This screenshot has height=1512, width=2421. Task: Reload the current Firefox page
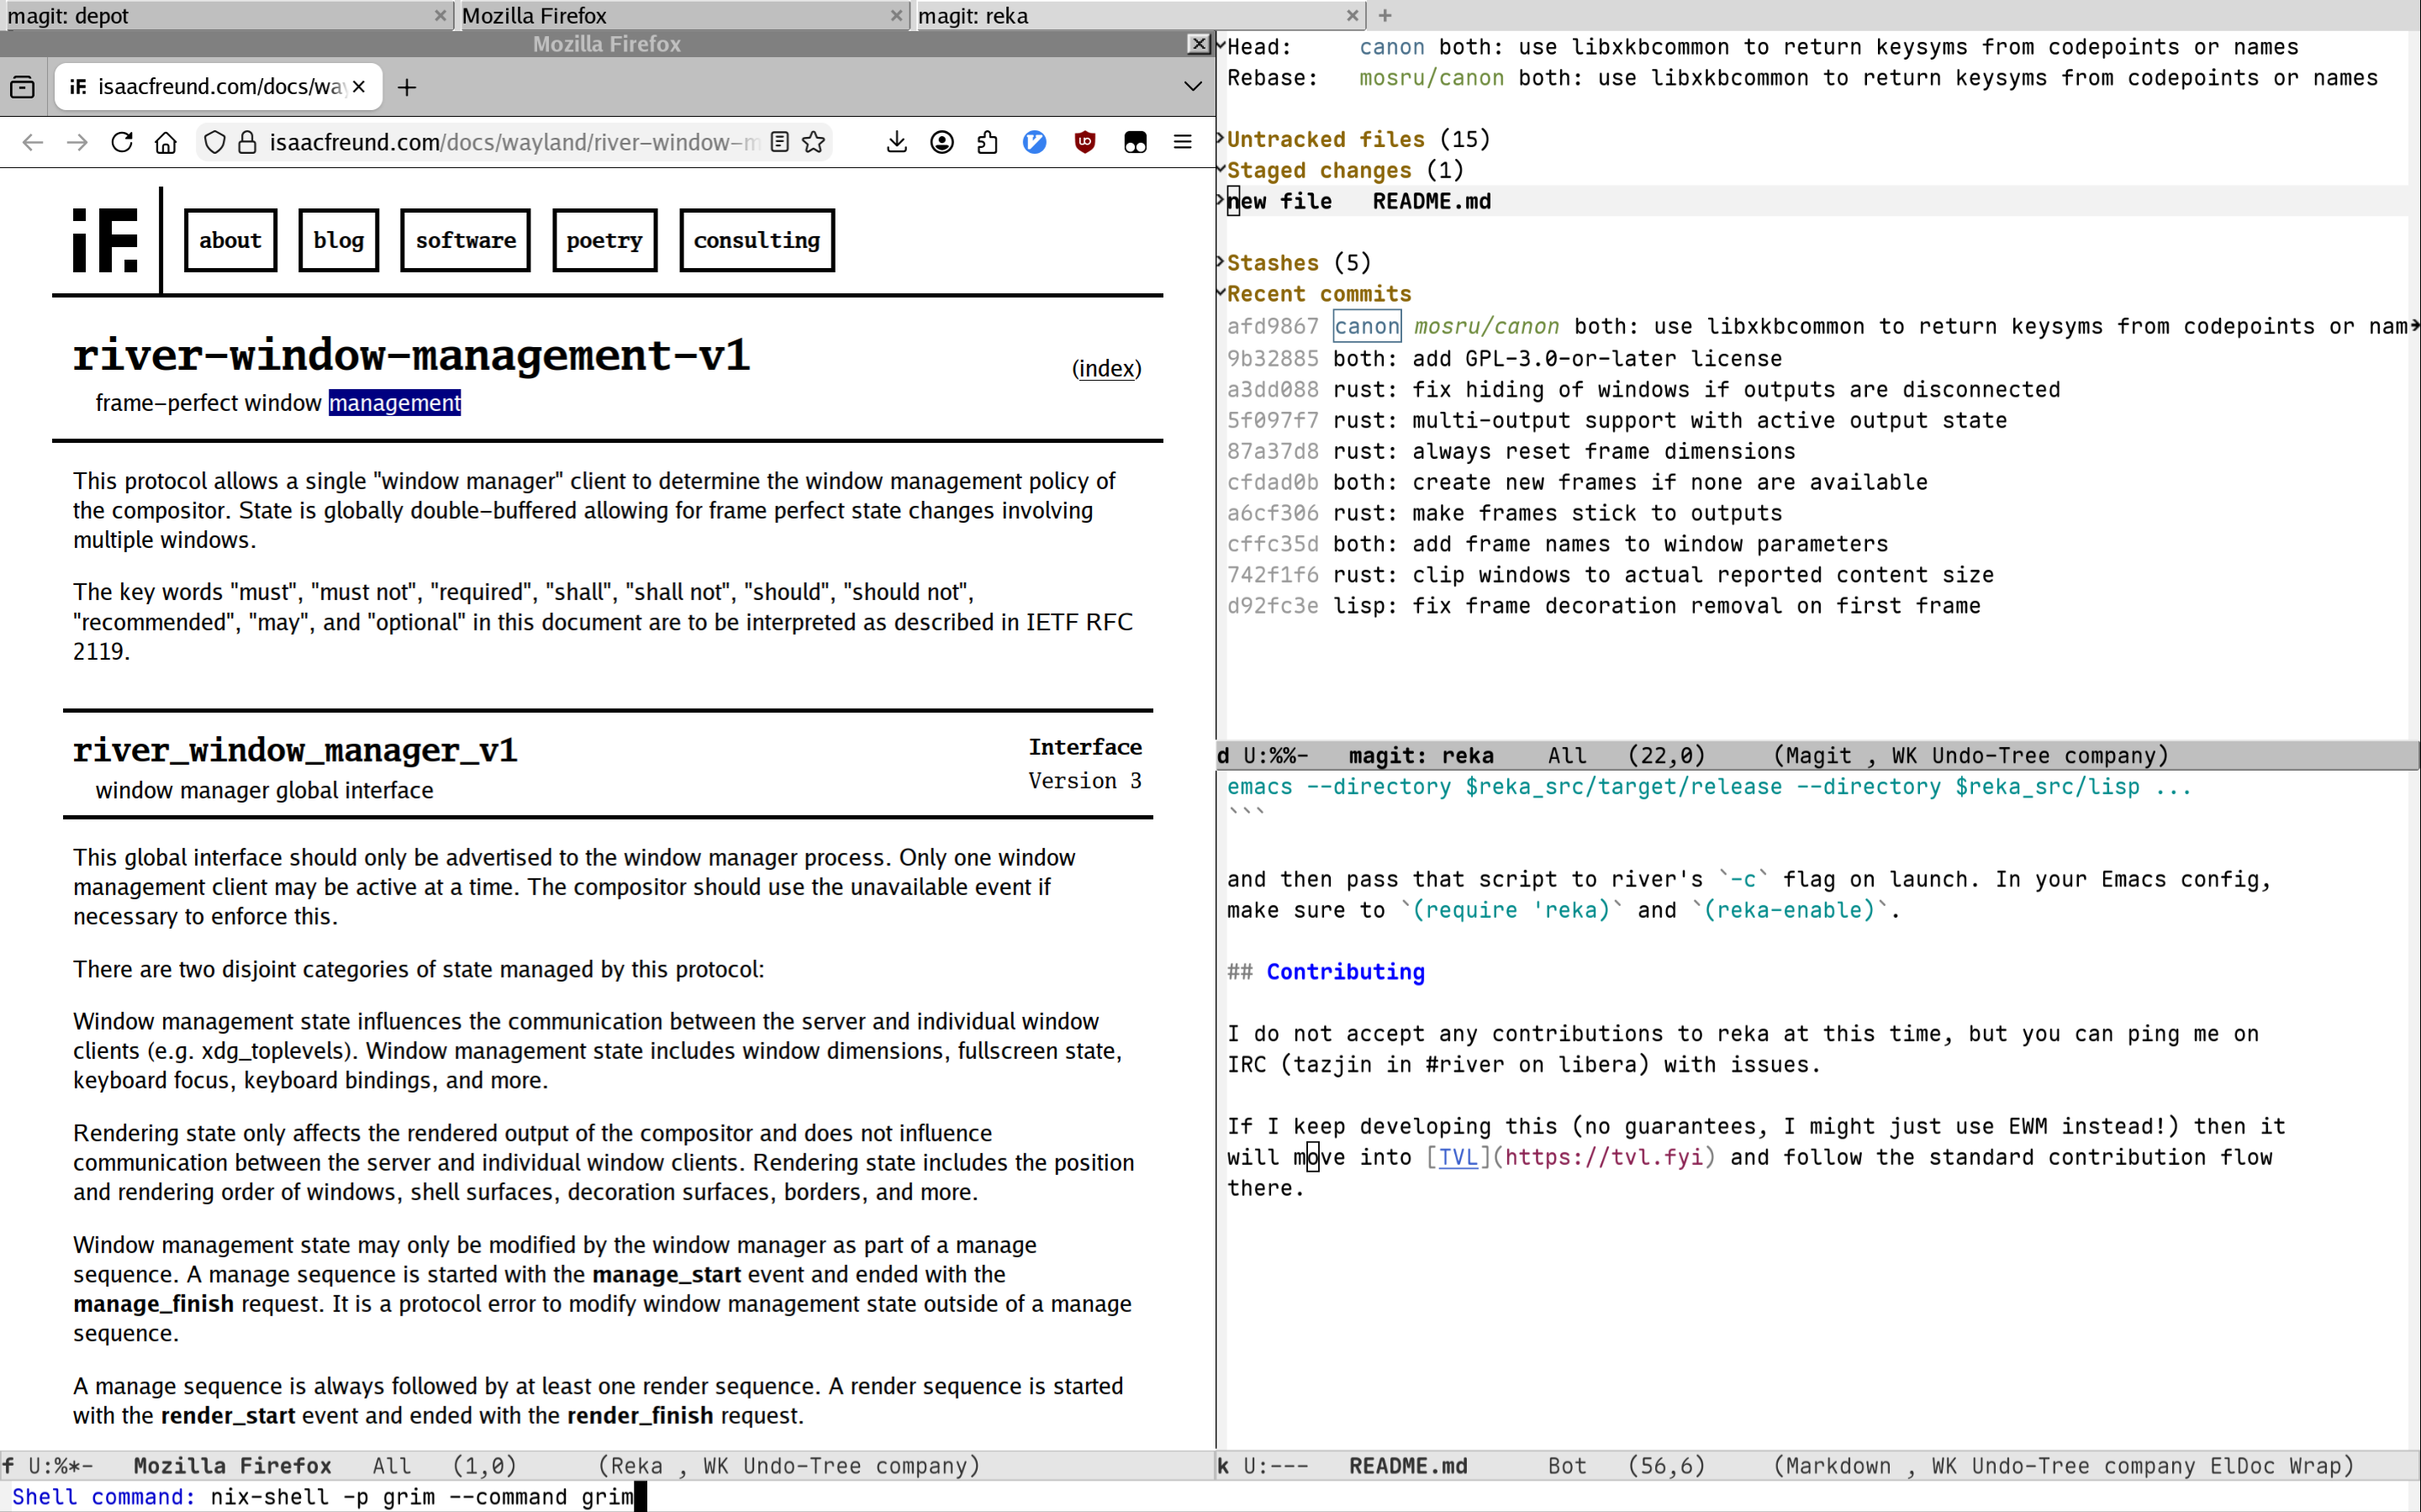122,142
